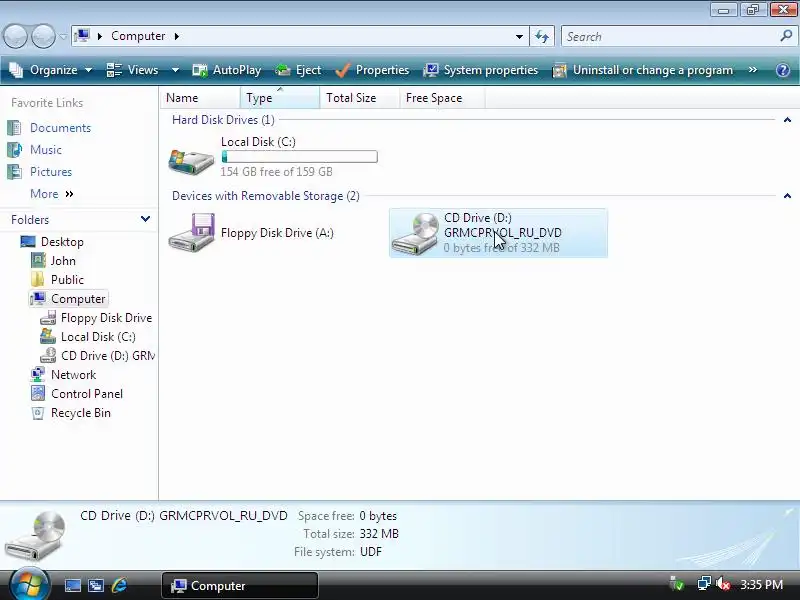The width and height of the screenshot is (800, 600).
Task: Sort by the Type column header
Action: click(280, 97)
